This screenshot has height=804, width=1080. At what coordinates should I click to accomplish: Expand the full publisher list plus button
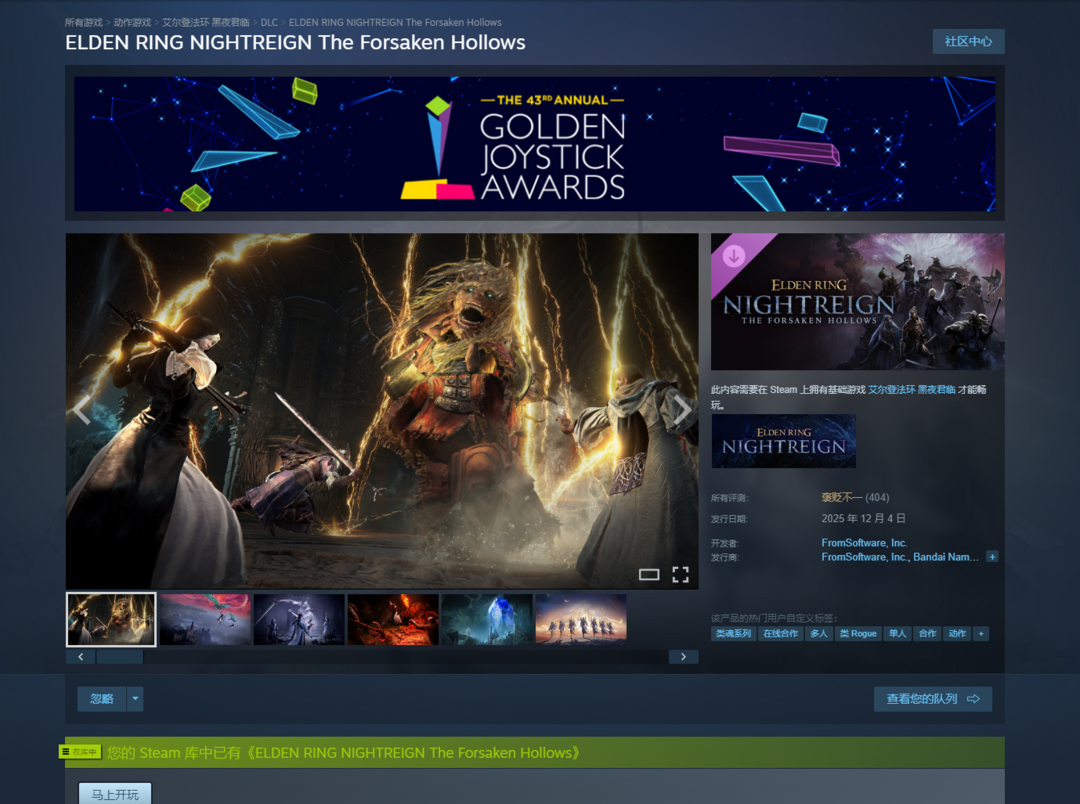point(992,557)
